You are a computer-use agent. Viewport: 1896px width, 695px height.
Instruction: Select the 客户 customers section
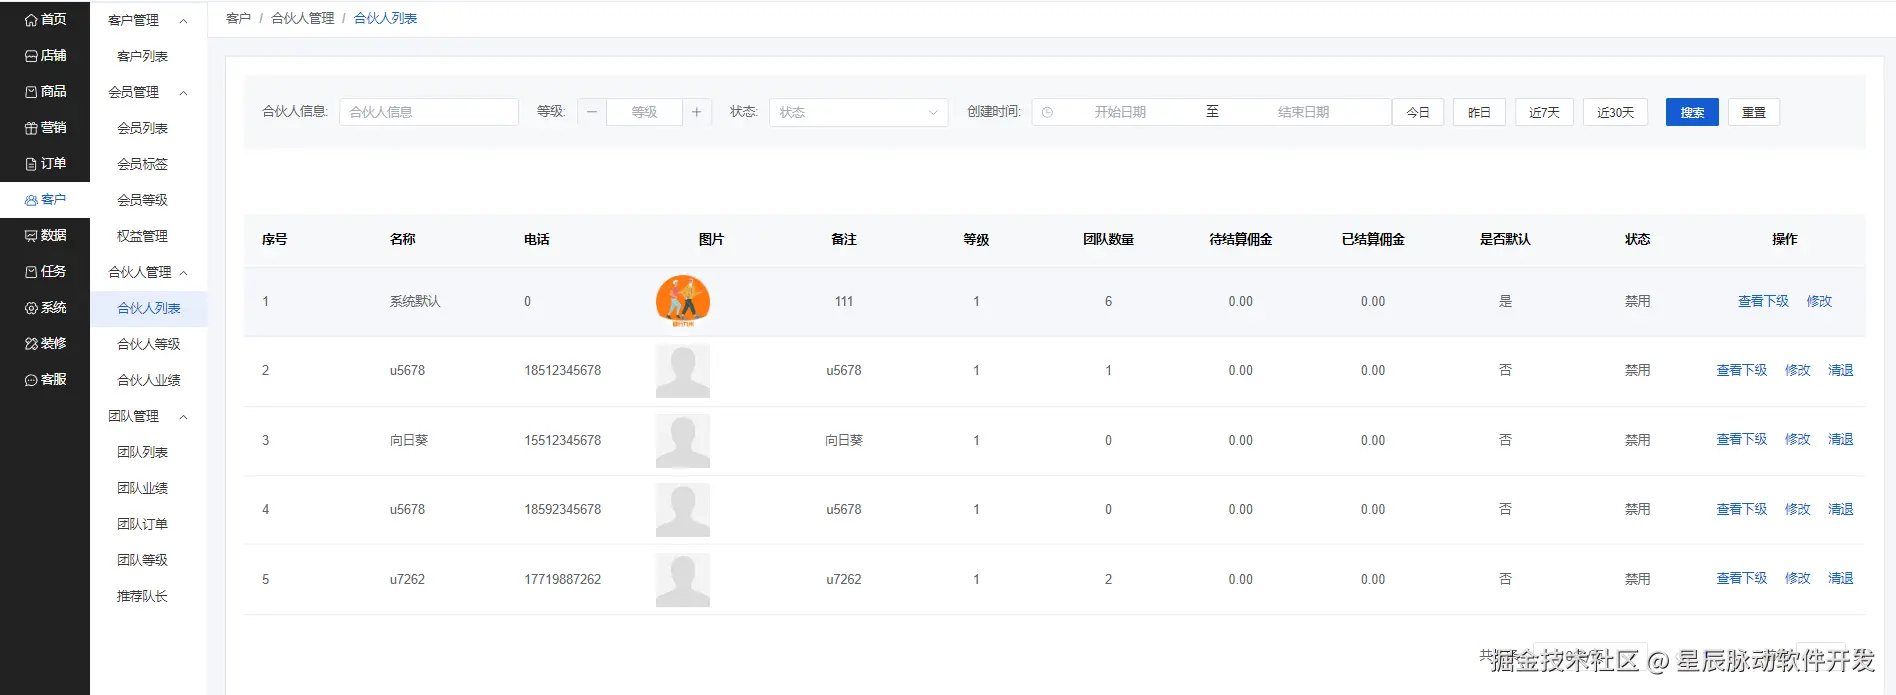tap(45, 199)
